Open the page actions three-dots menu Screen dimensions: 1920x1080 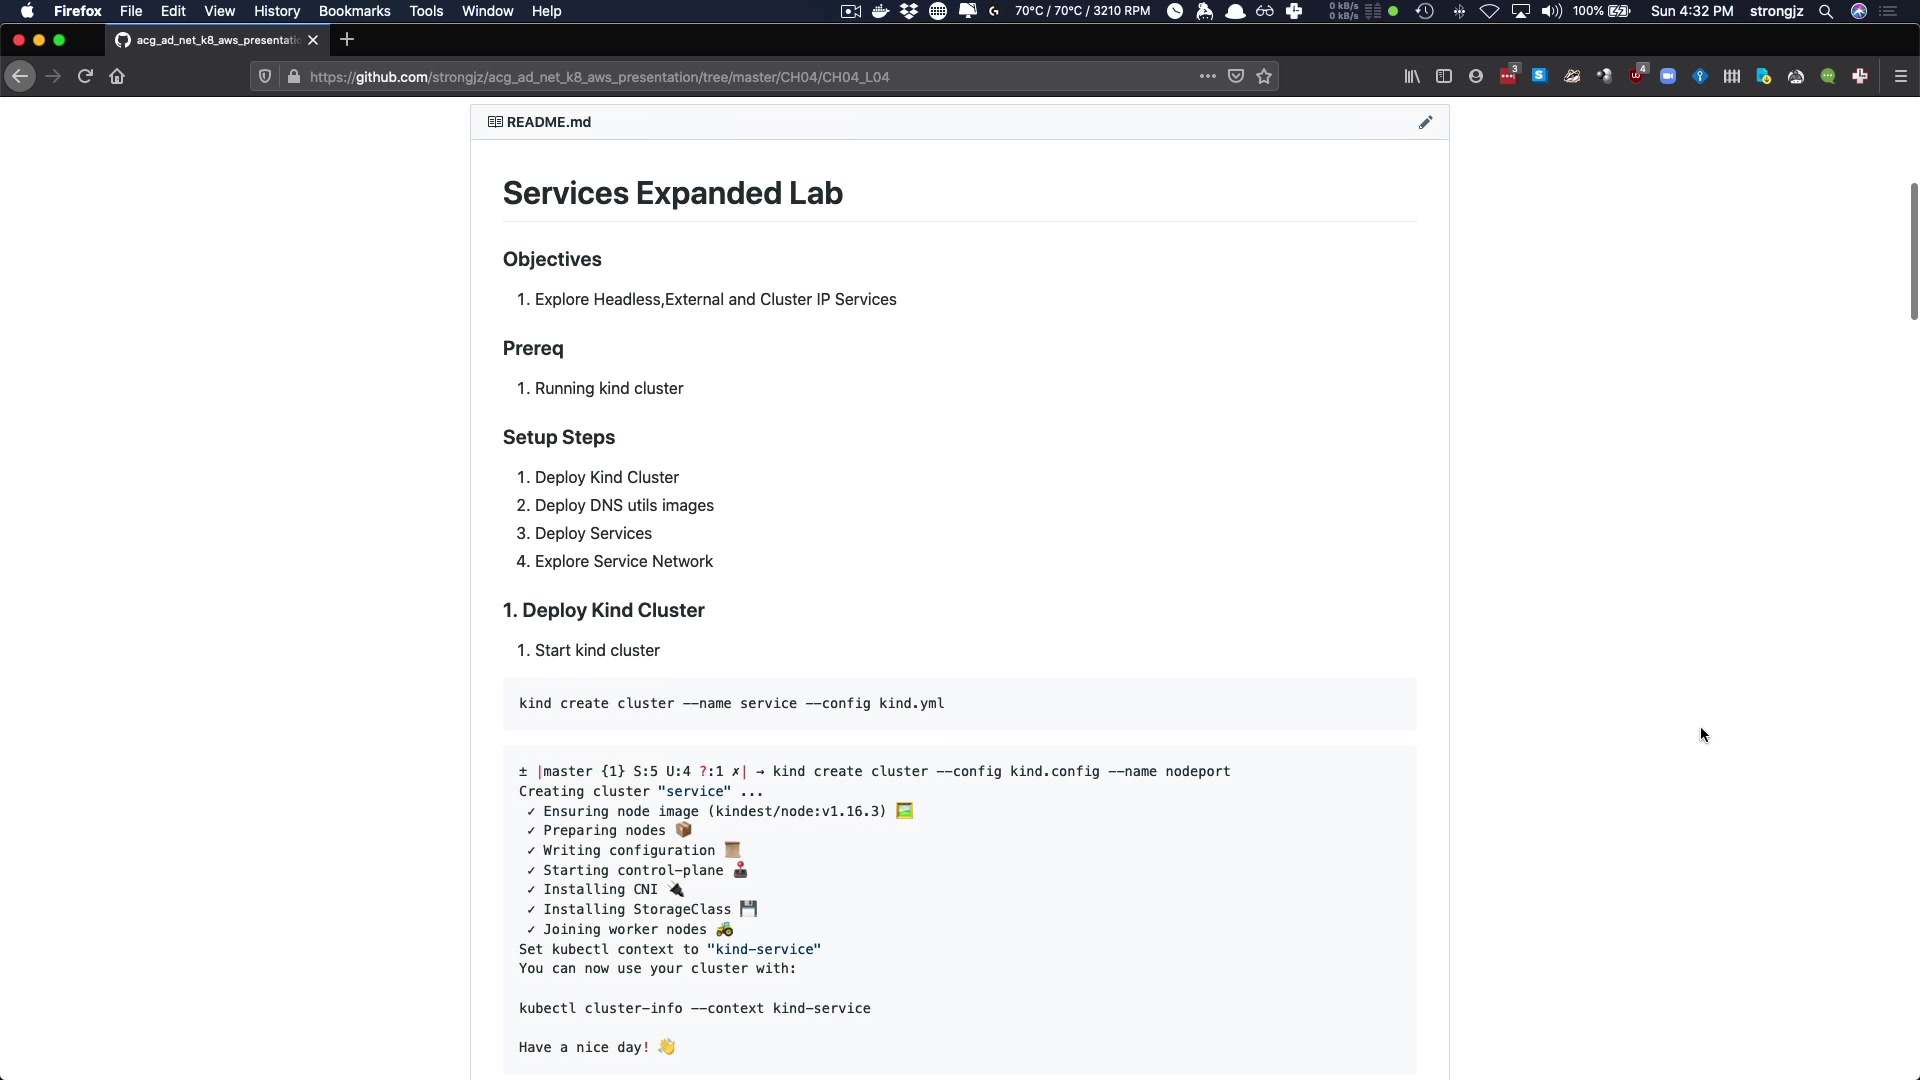pos(1208,76)
